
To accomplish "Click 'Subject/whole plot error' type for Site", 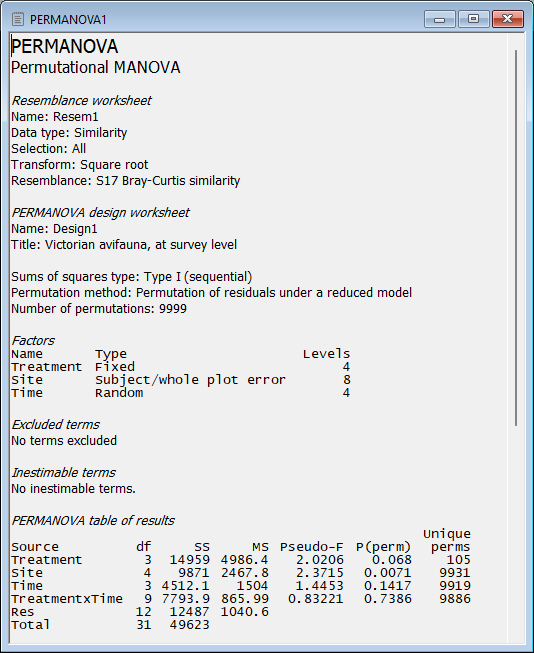I will (x=190, y=380).
